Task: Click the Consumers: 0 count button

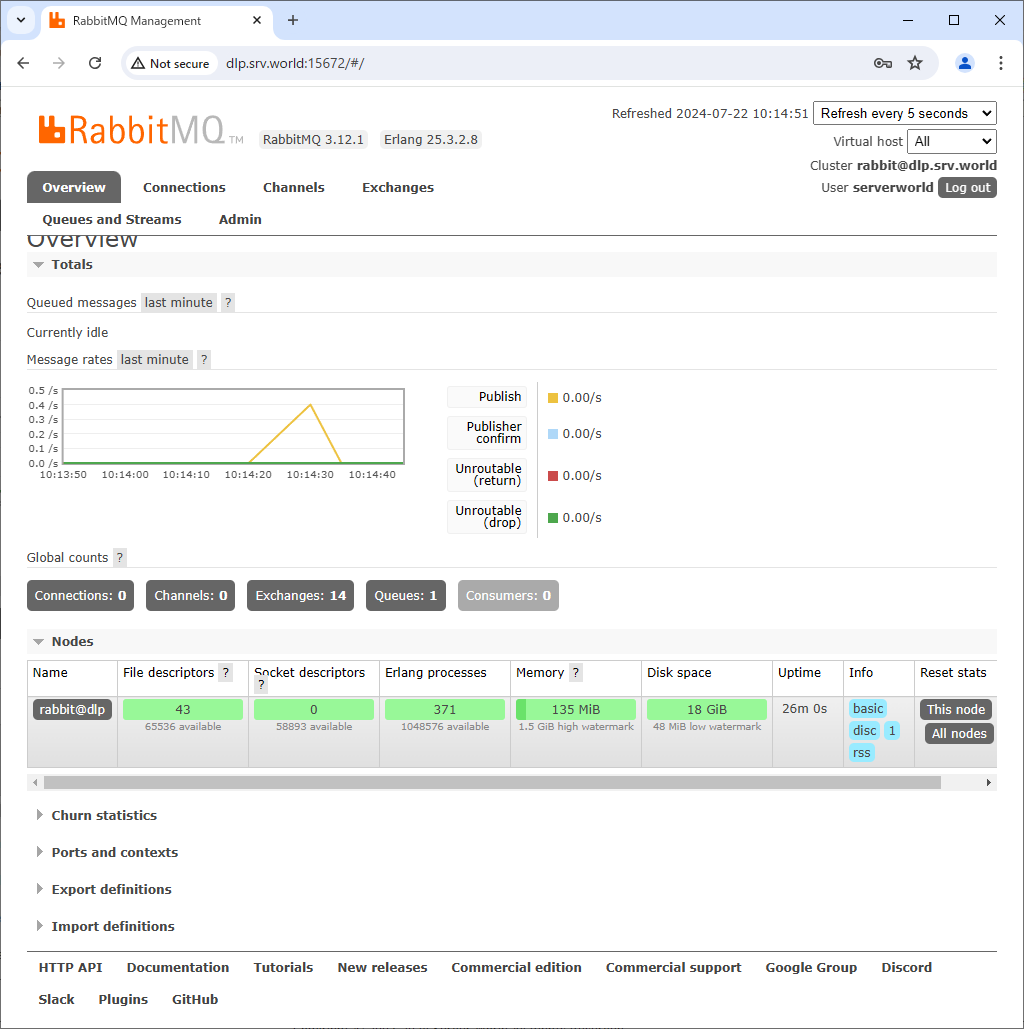Action: click(x=508, y=595)
